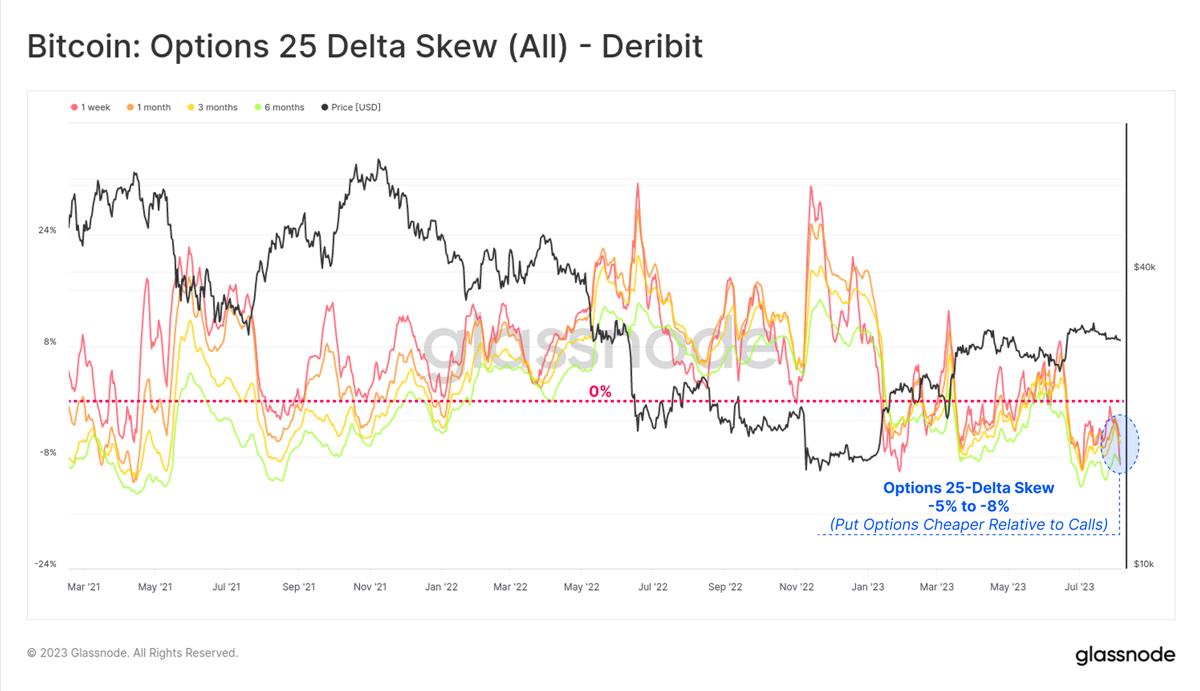The height and width of the screenshot is (691, 1200).
Task: Click the black dot beside Price [USD]
Action: coord(324,107)
